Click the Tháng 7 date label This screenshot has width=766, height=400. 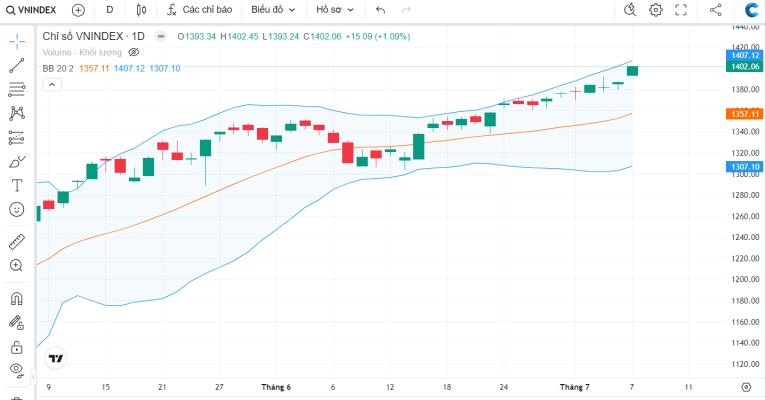(574, 387)
